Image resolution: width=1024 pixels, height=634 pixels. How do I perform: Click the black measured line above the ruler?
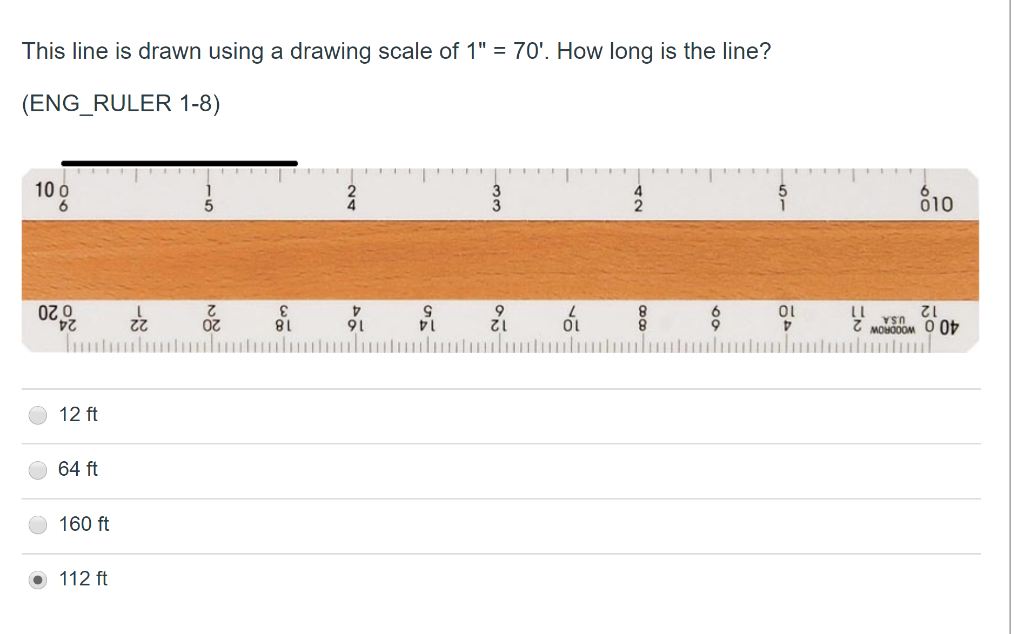click(180, 161)
